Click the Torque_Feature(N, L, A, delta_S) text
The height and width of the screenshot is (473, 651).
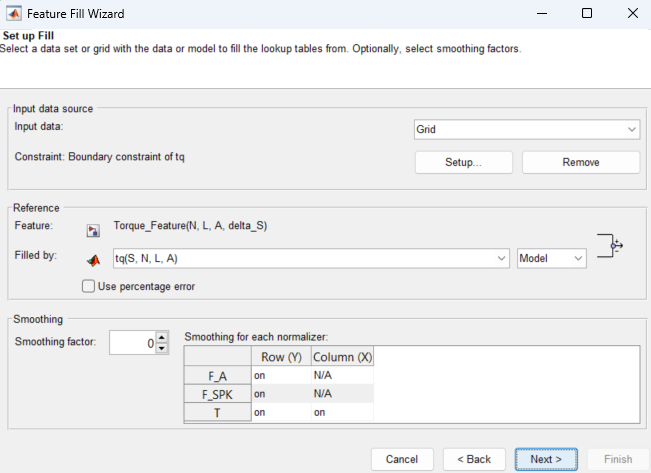click(190, 225)
